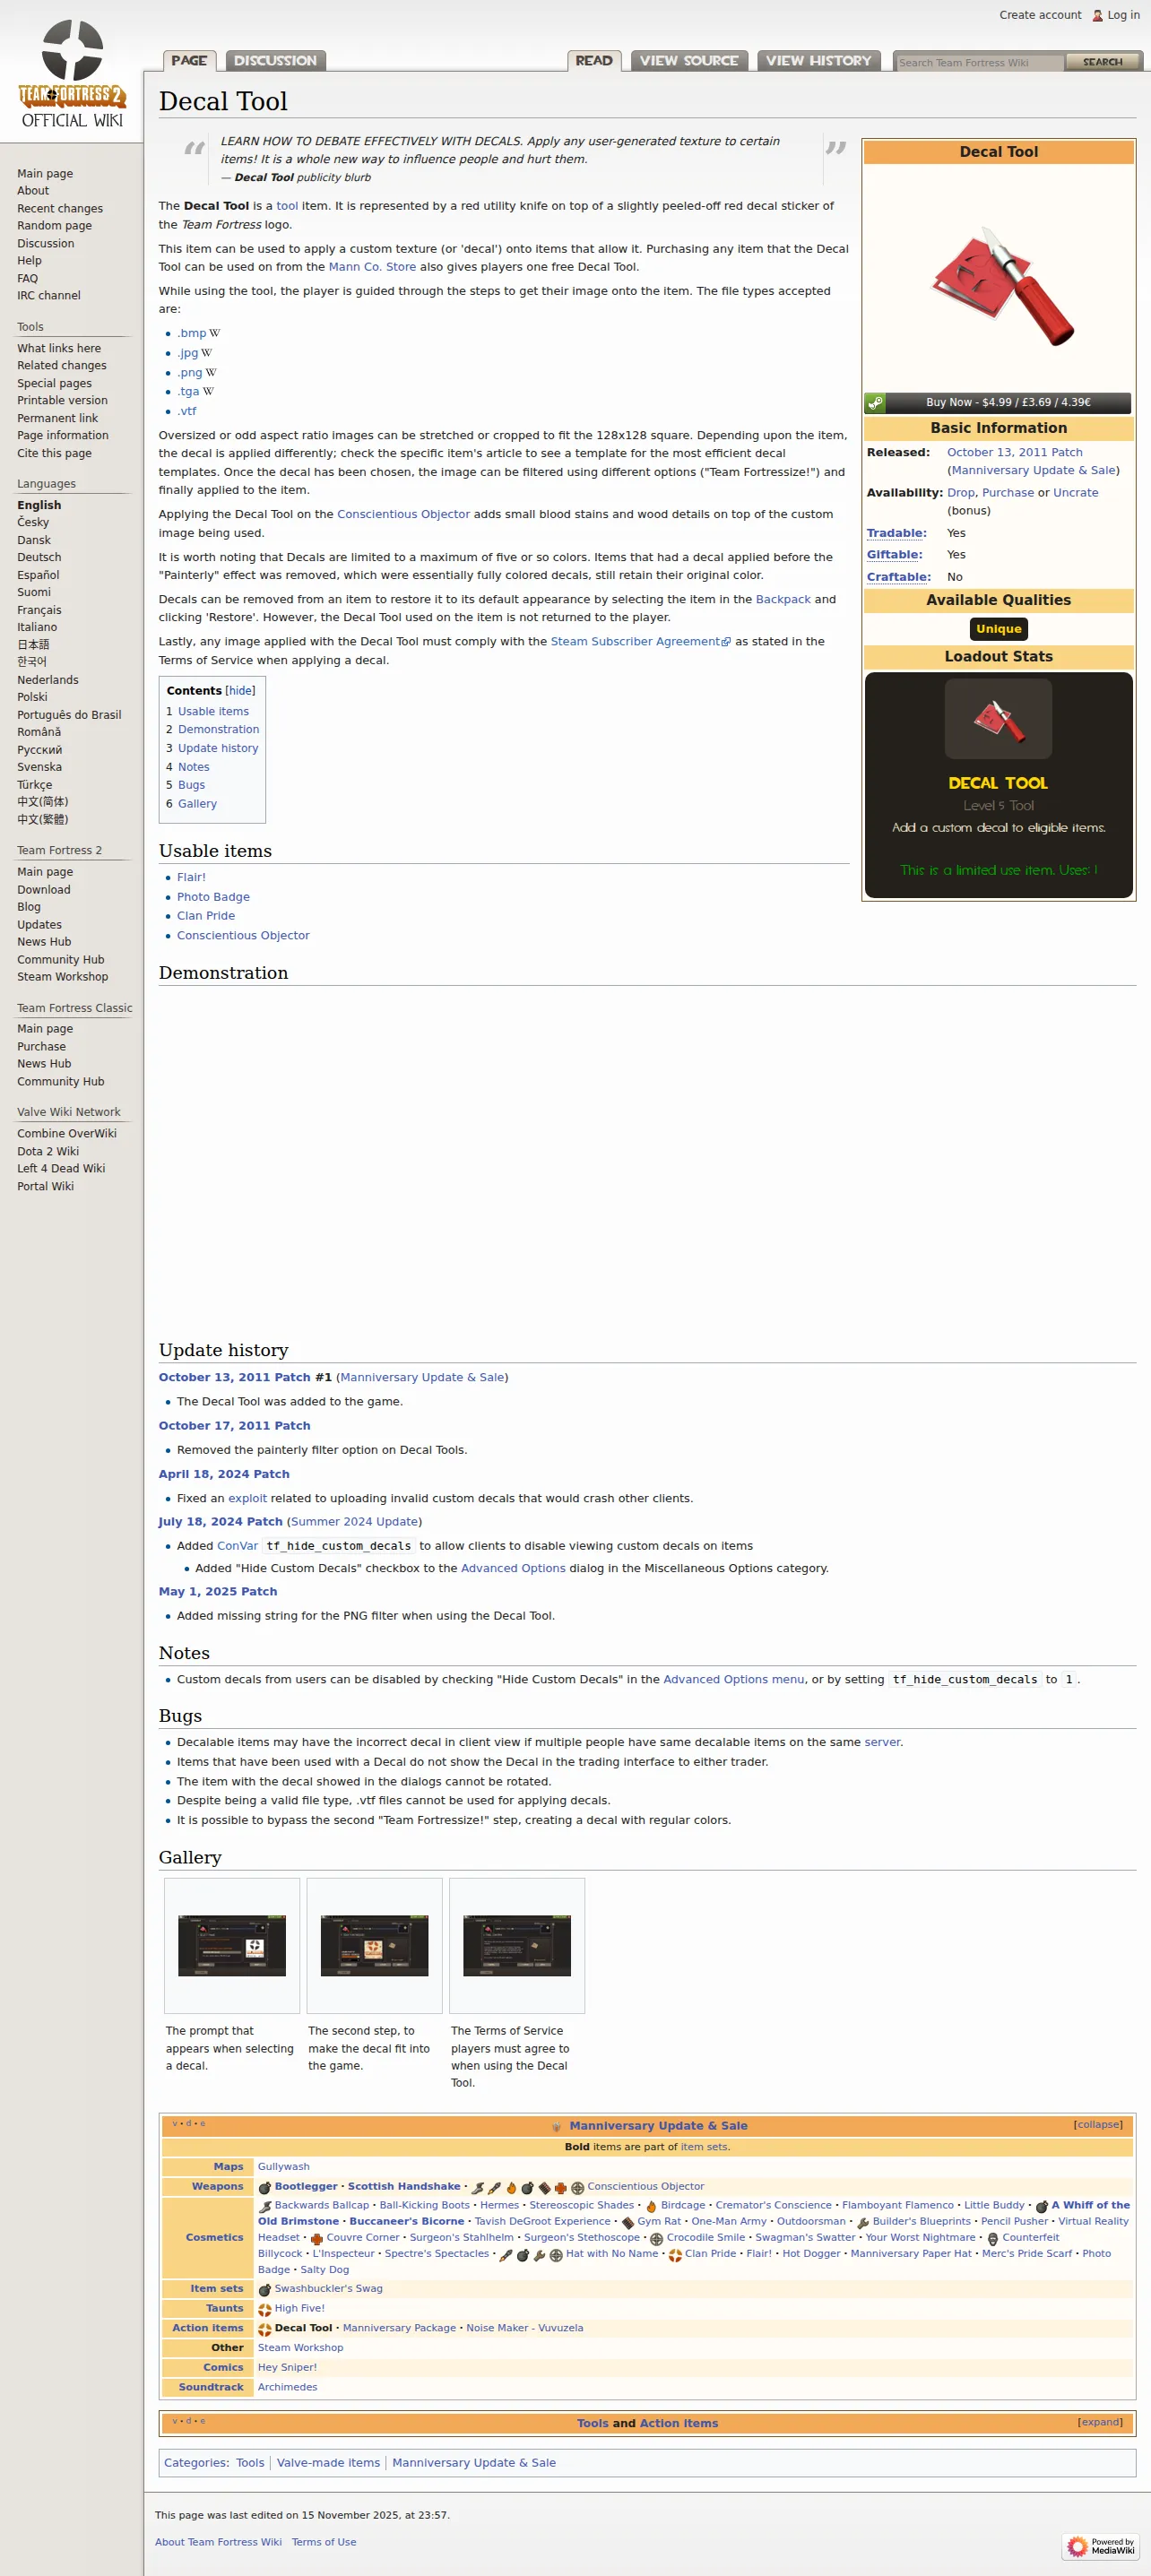Click the Wikipedia W icon next to .png
This screenshot has width=1151, height=2576.
pyautogui.click(x=211, y=373)
